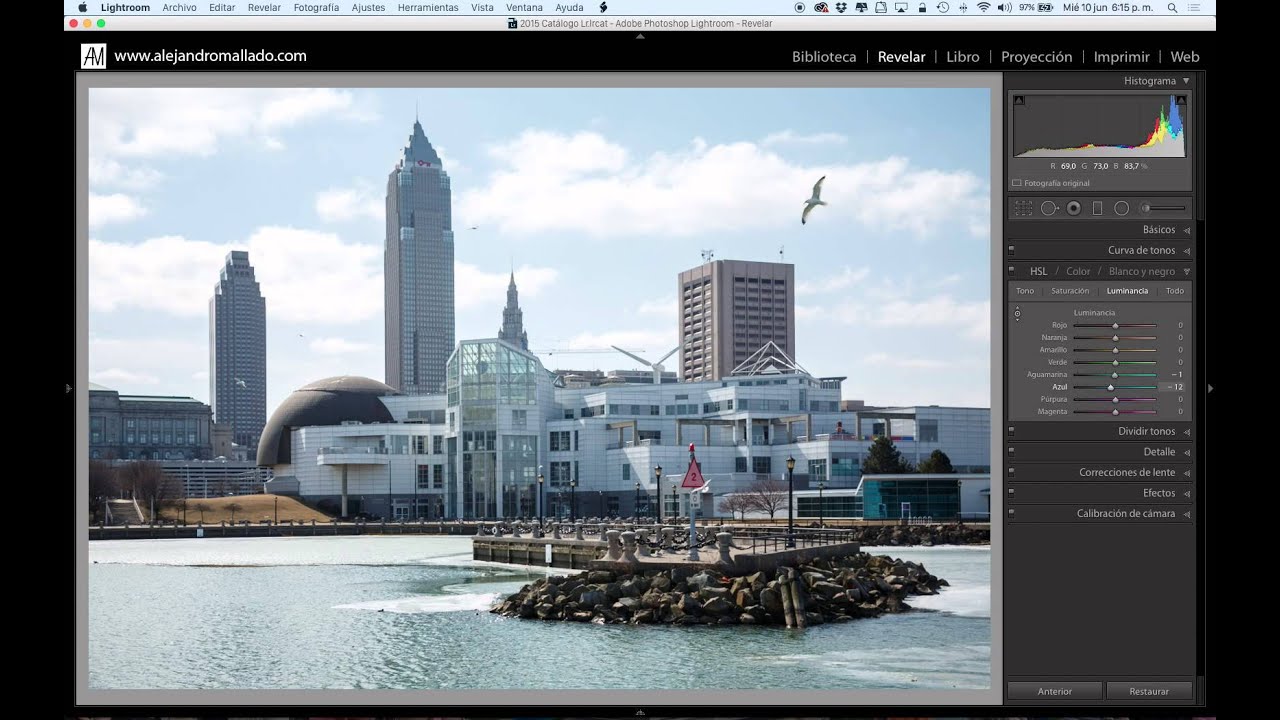Switch to Color adjustment mode
1280x720 pixels.
click(1078, 271)
